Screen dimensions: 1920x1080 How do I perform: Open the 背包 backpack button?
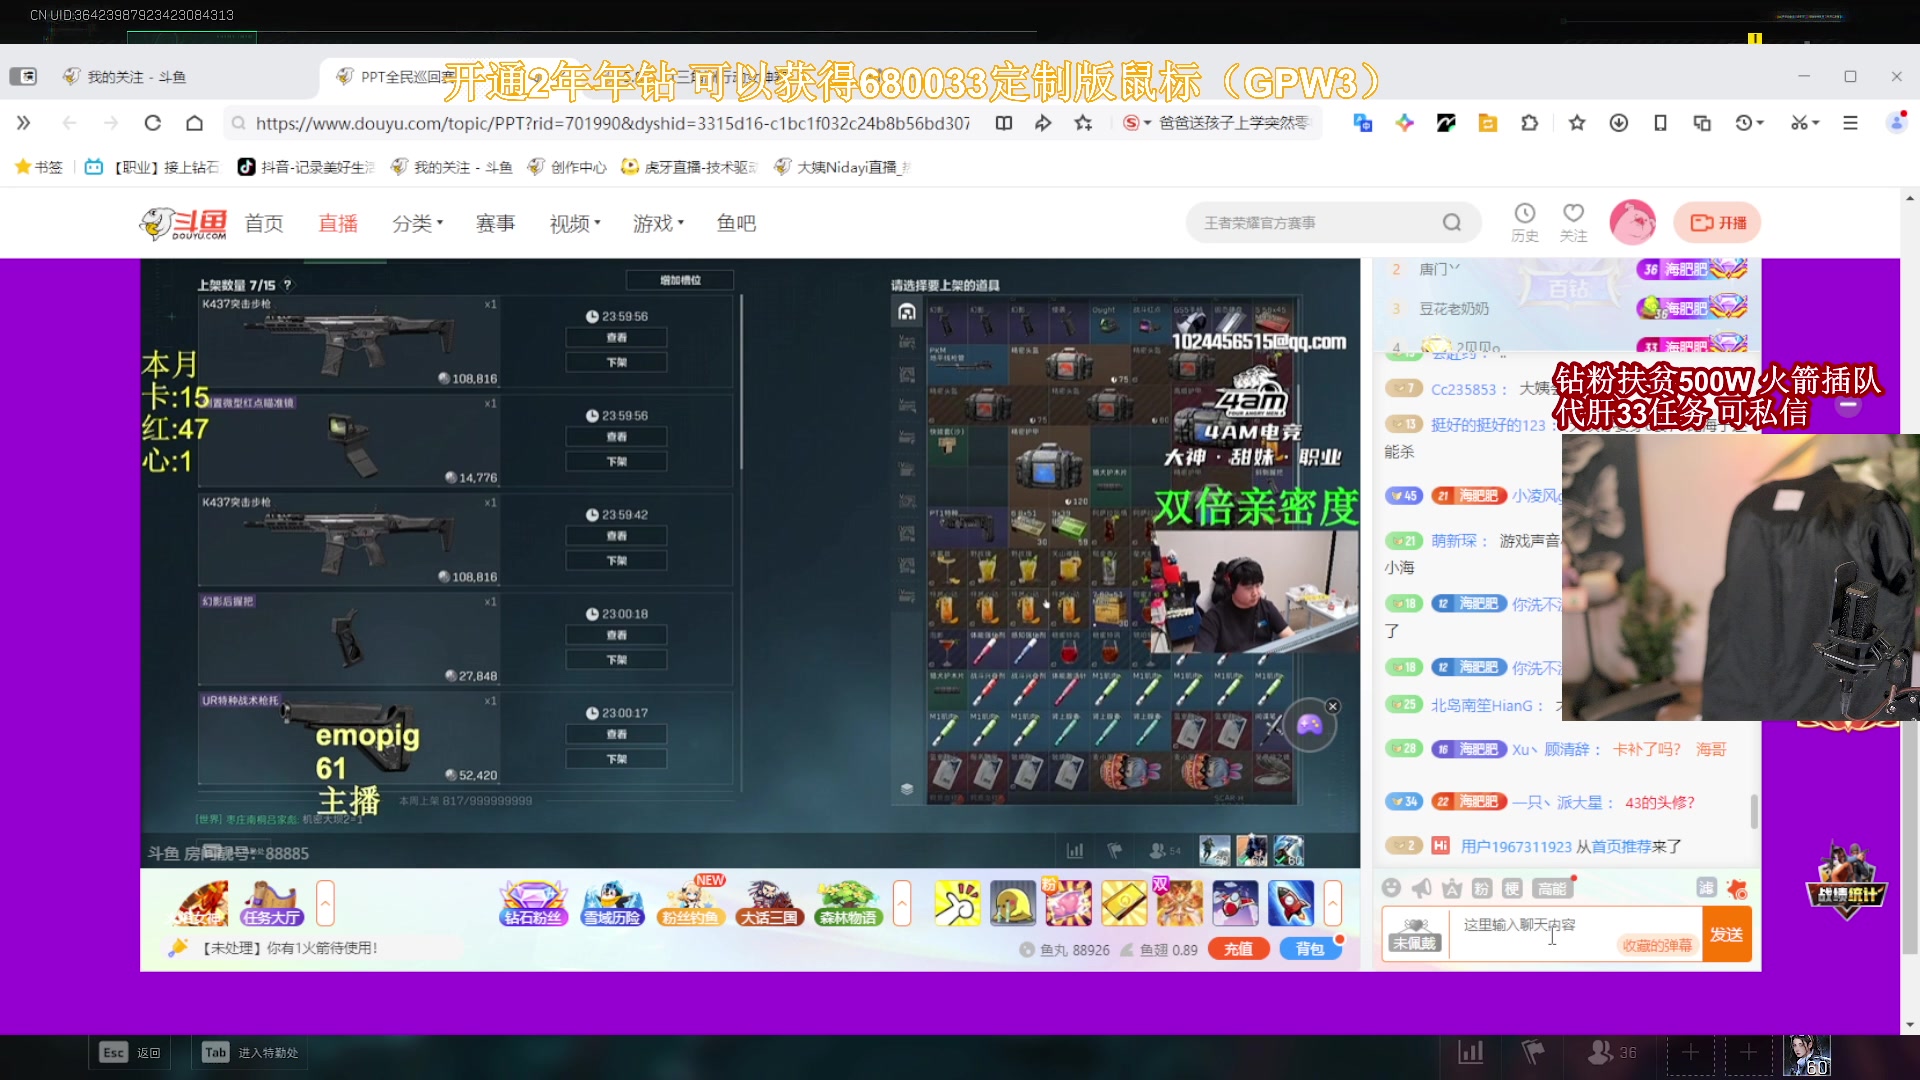(1309, 949)
